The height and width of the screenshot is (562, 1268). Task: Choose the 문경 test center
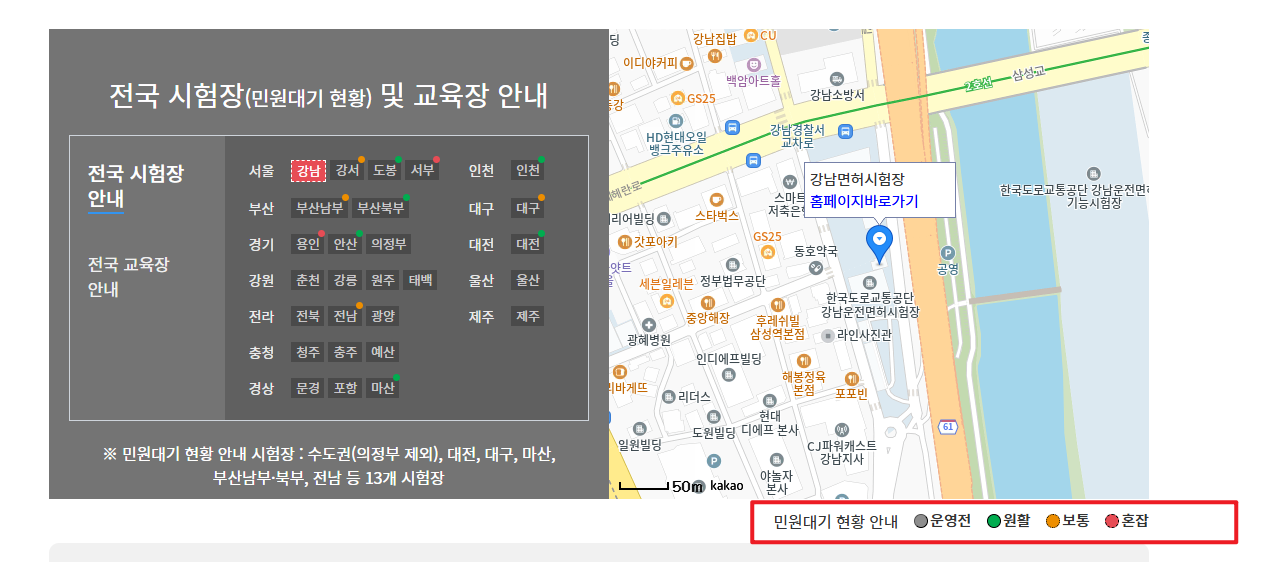point(308,388)
